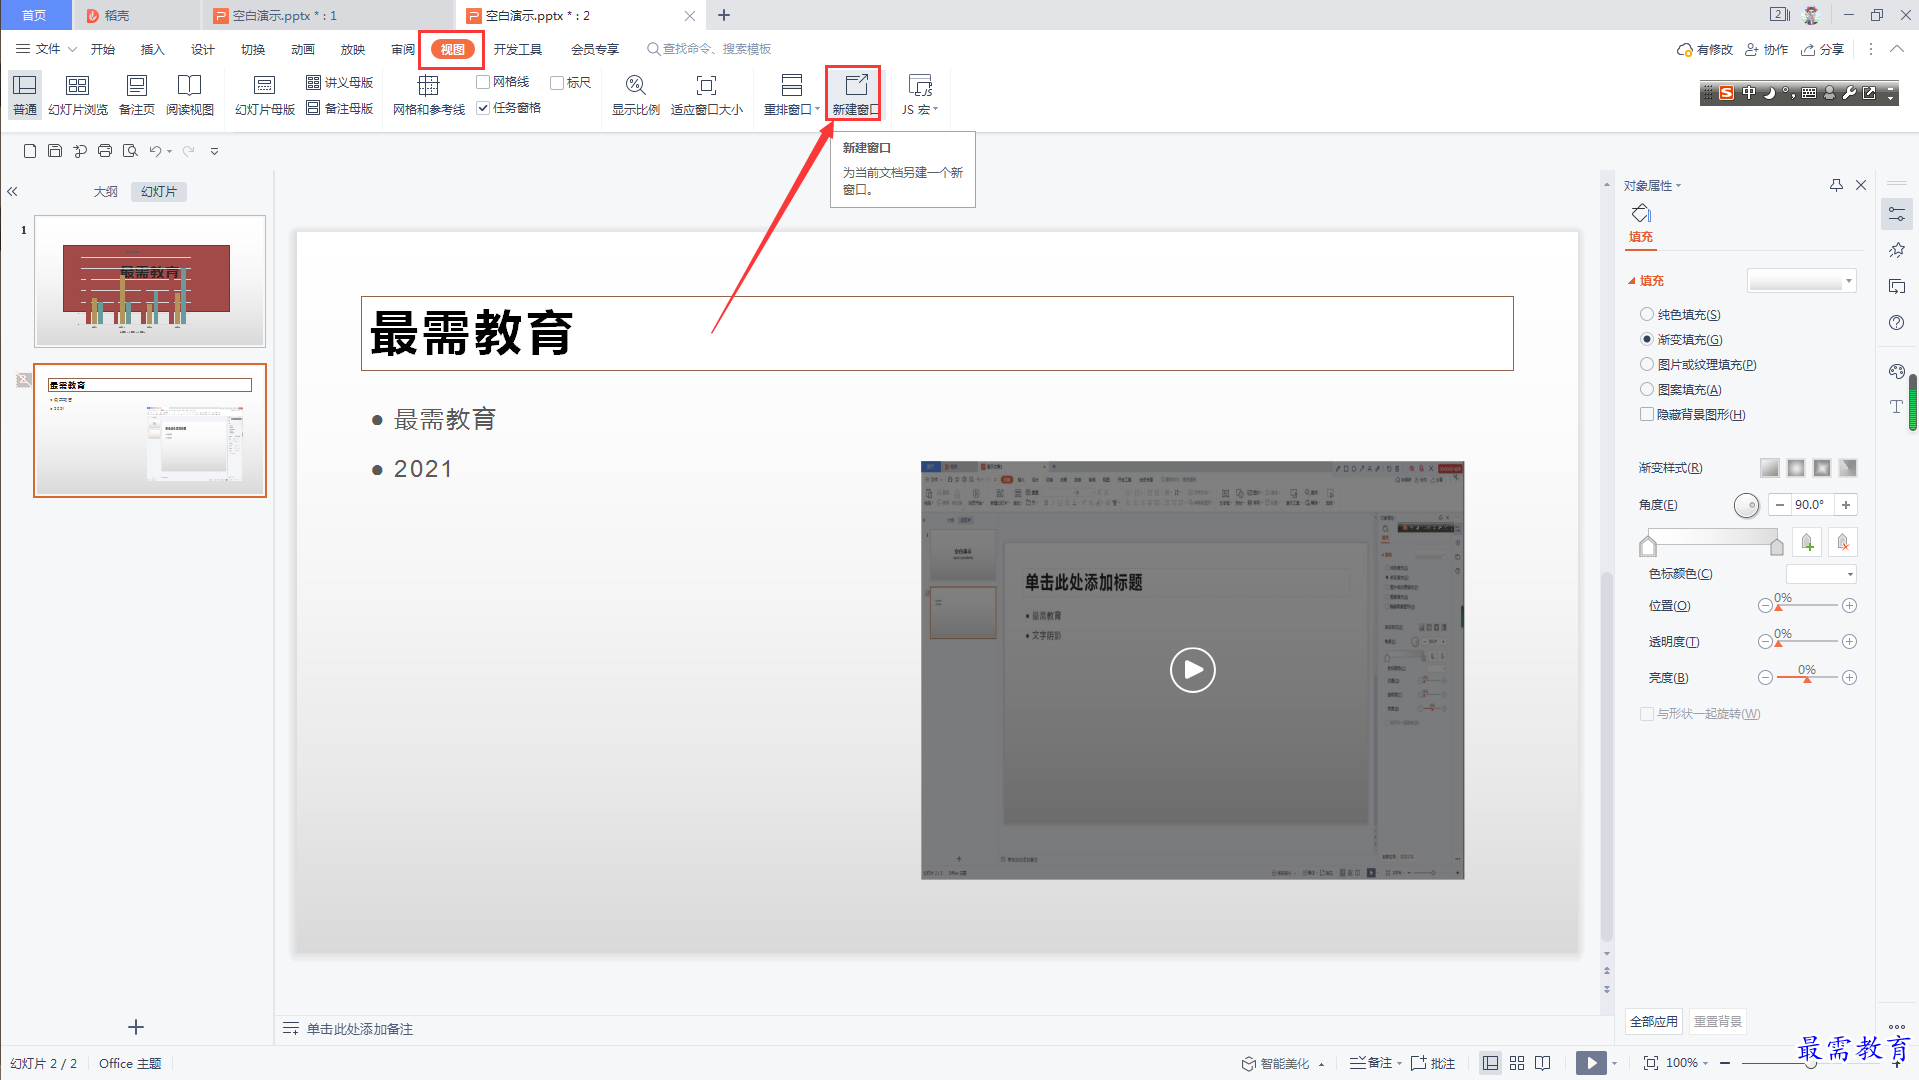This screenshot has width=1919, height=1080.
Task: Add a new slide with plus button
Action: [136, 1027]
